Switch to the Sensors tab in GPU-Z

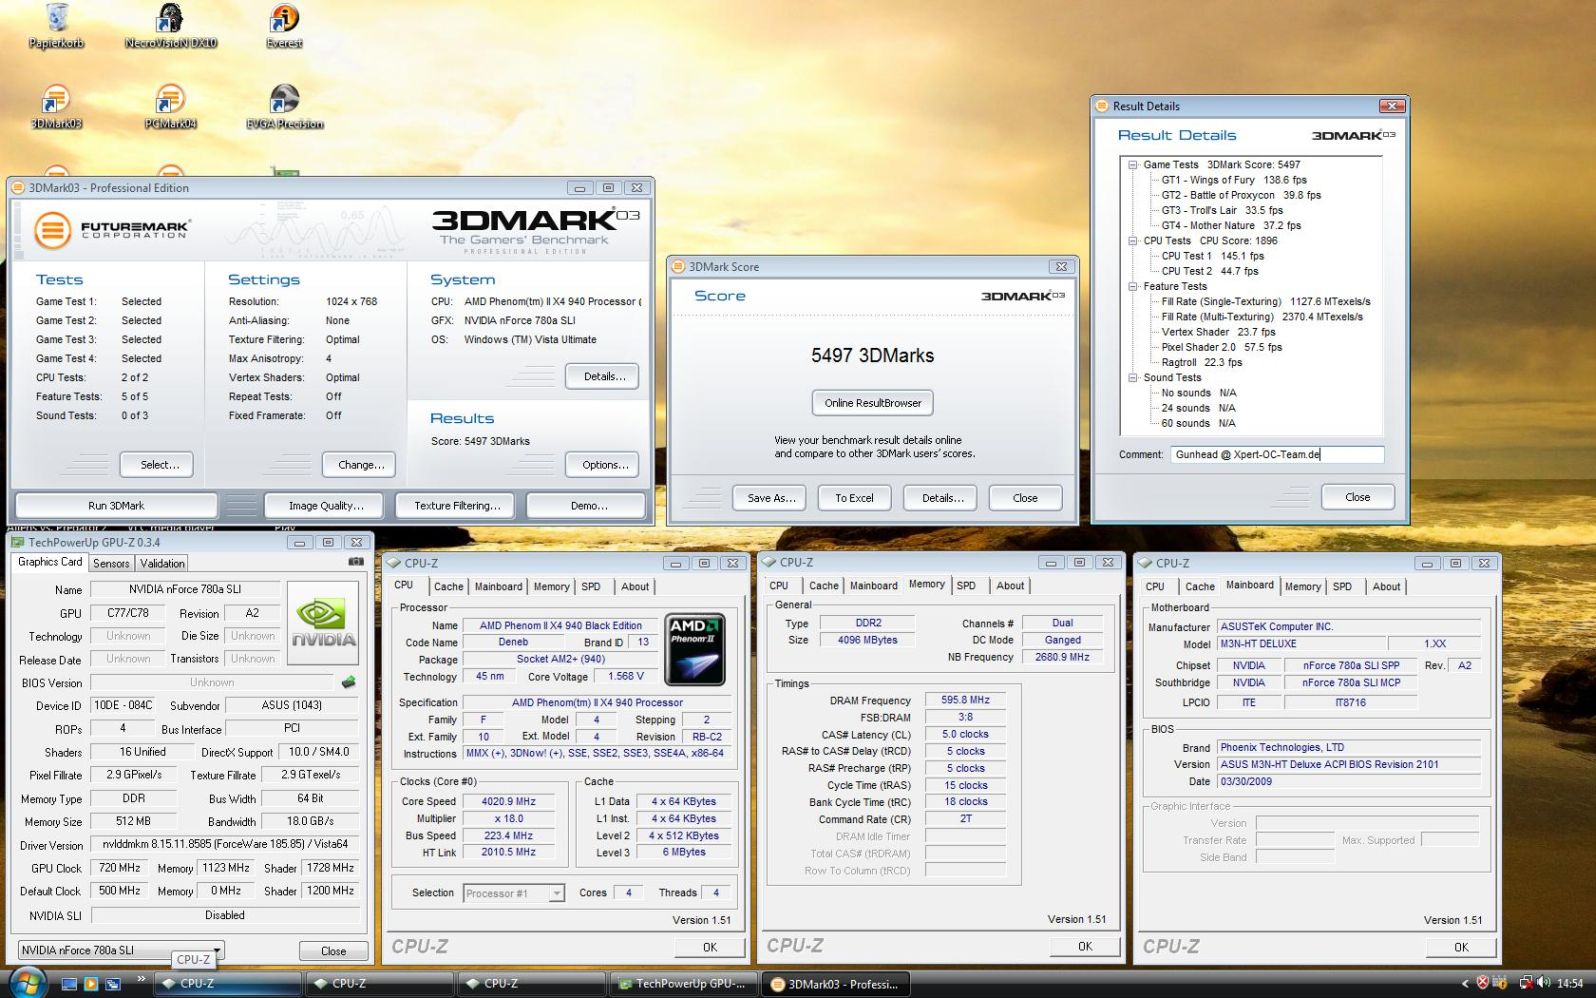coord(111,563)
